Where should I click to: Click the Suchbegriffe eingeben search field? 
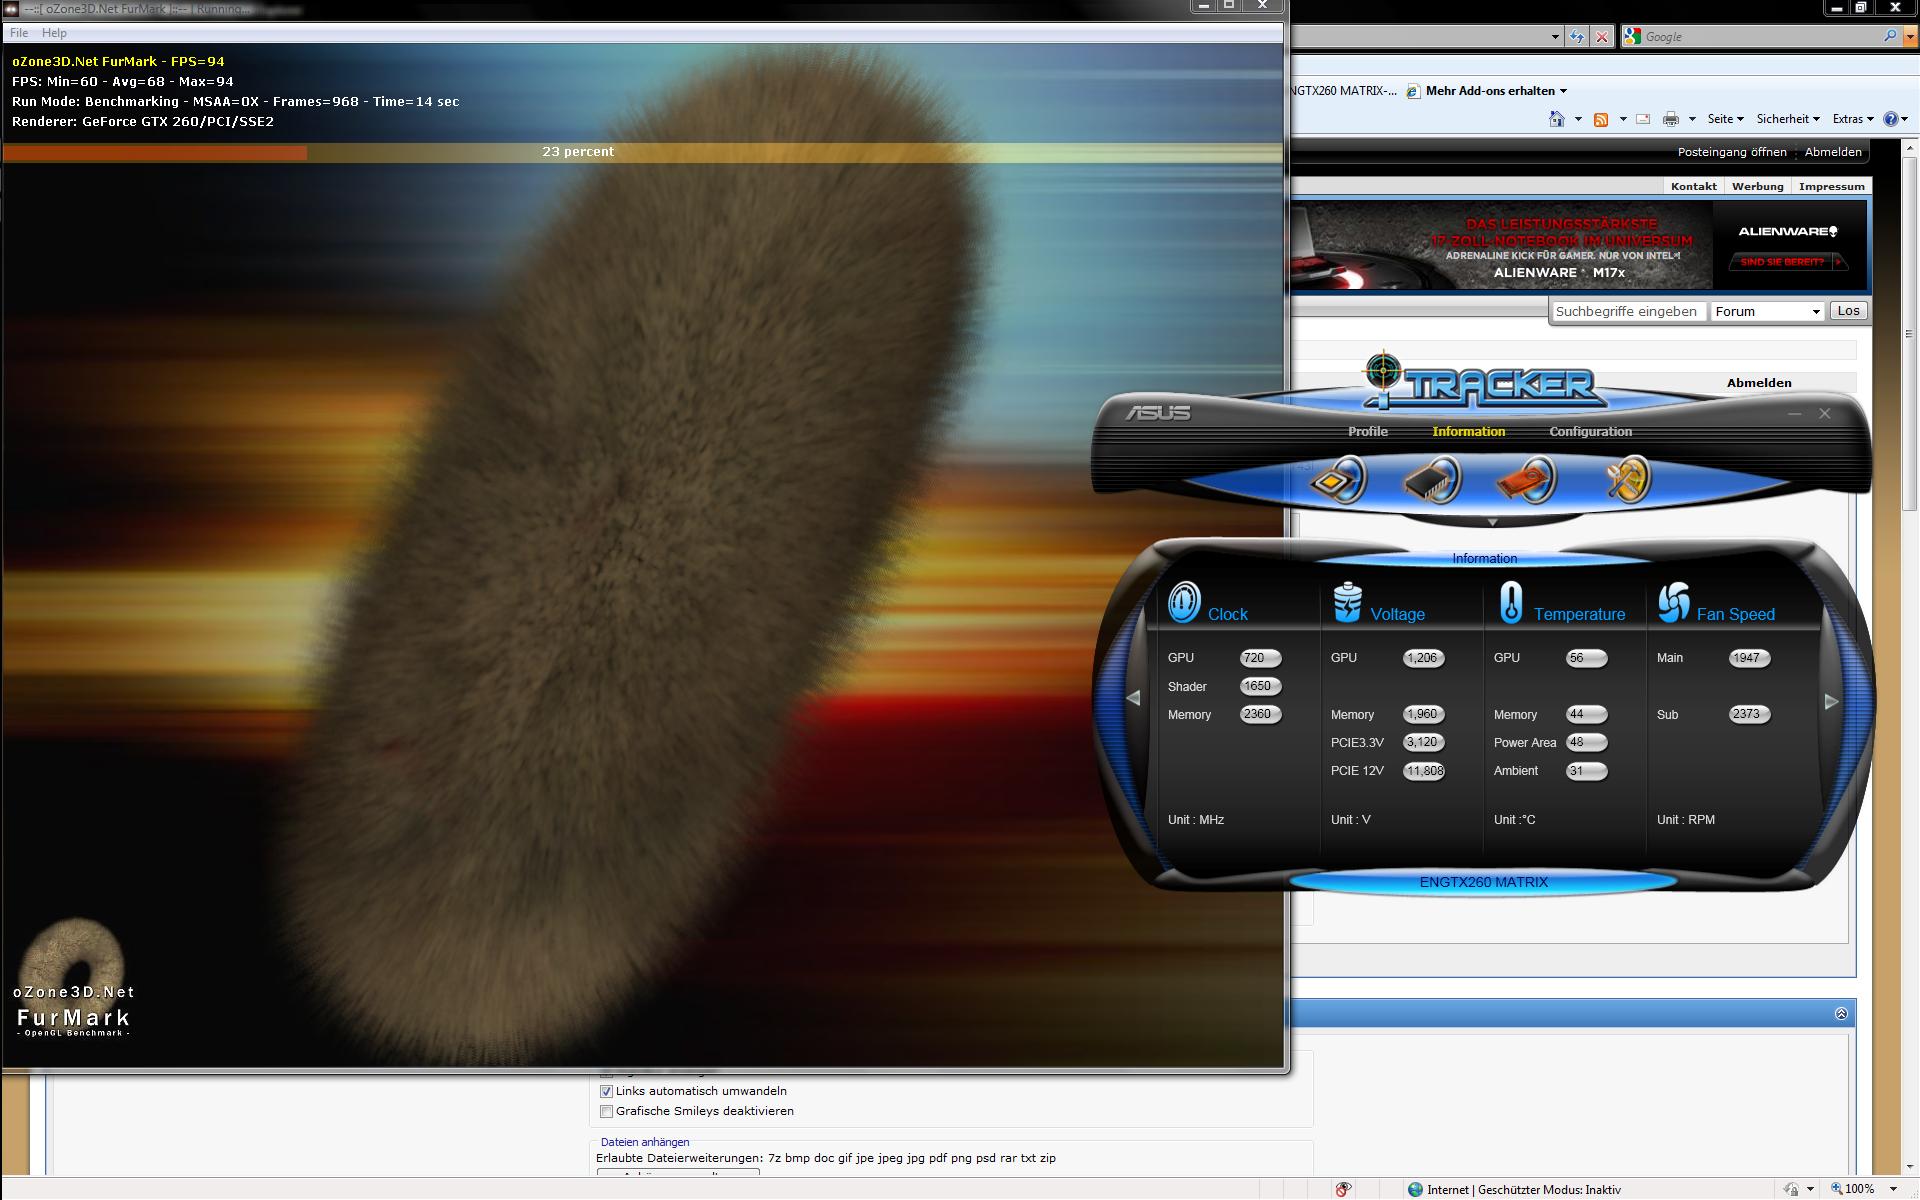click(x=1626, y=311)
